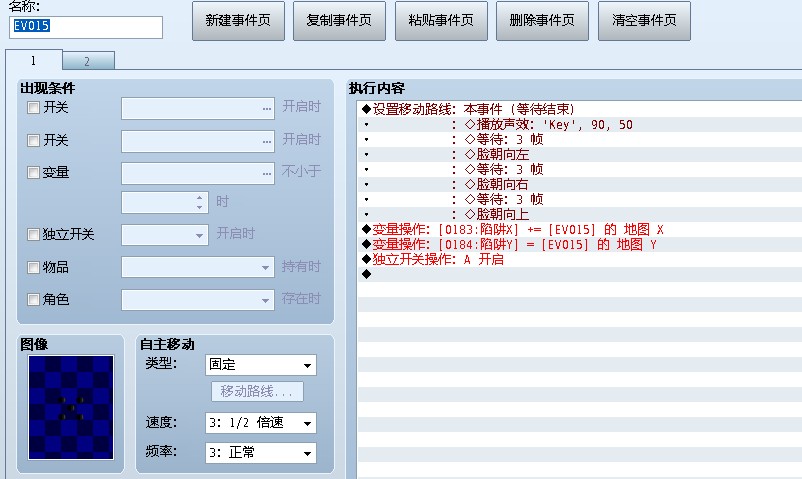Select the empty last command line diamond

pos(366,274)
